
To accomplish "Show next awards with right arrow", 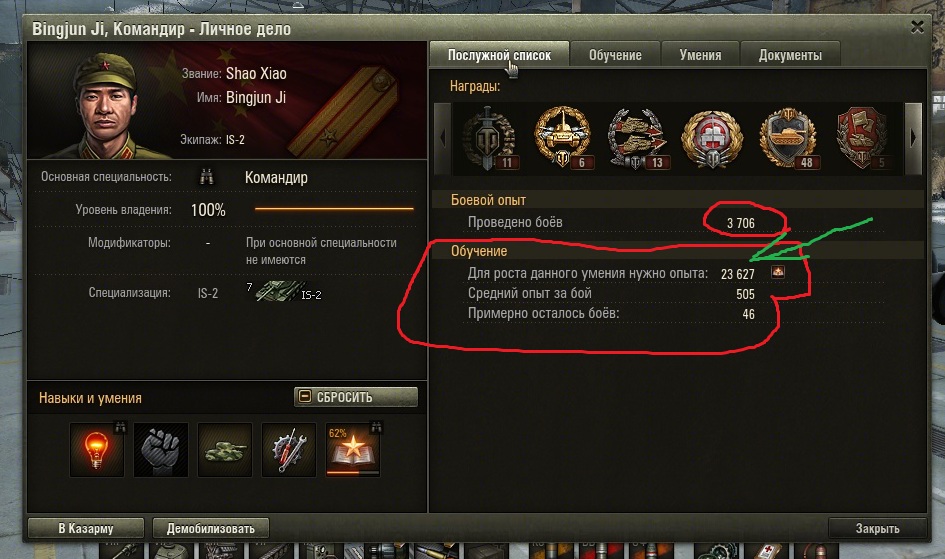I will coord(912,139).
